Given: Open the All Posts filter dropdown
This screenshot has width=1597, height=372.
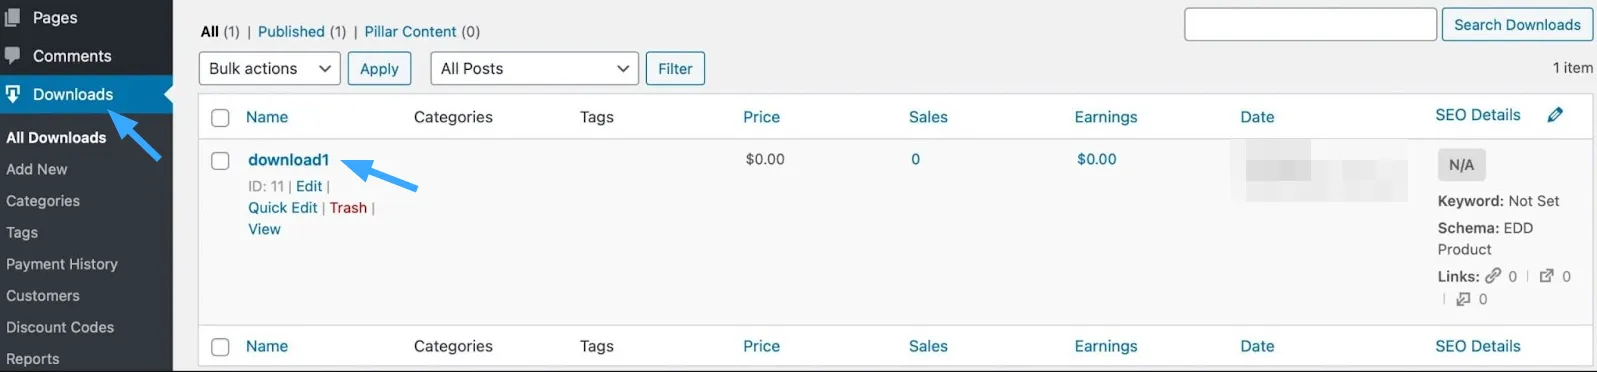Looking at the screenshot, I should pos(535,68).
